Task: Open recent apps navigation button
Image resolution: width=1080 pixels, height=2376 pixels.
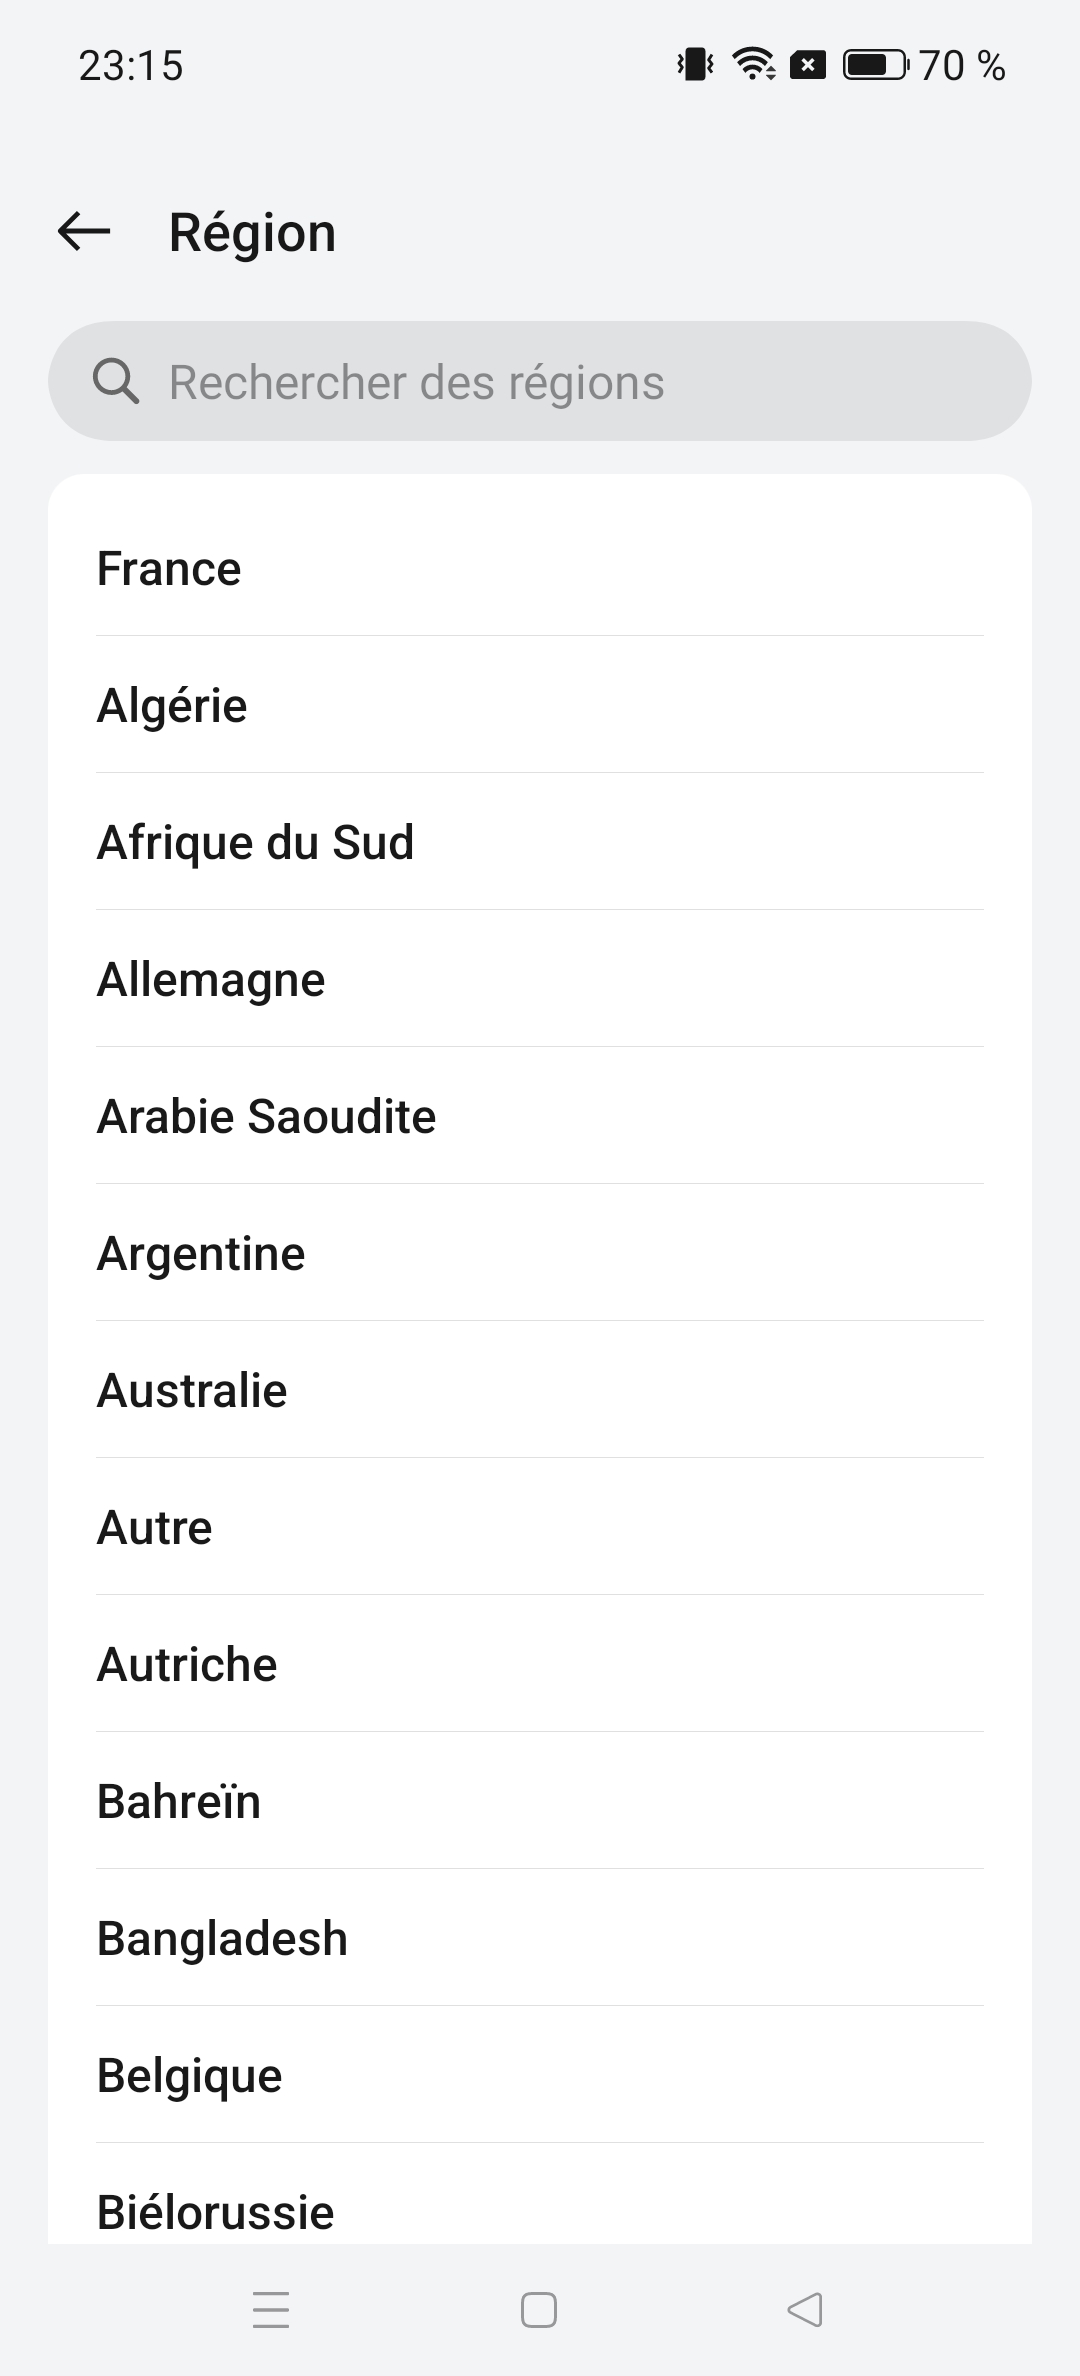Action: [271, 2310]
